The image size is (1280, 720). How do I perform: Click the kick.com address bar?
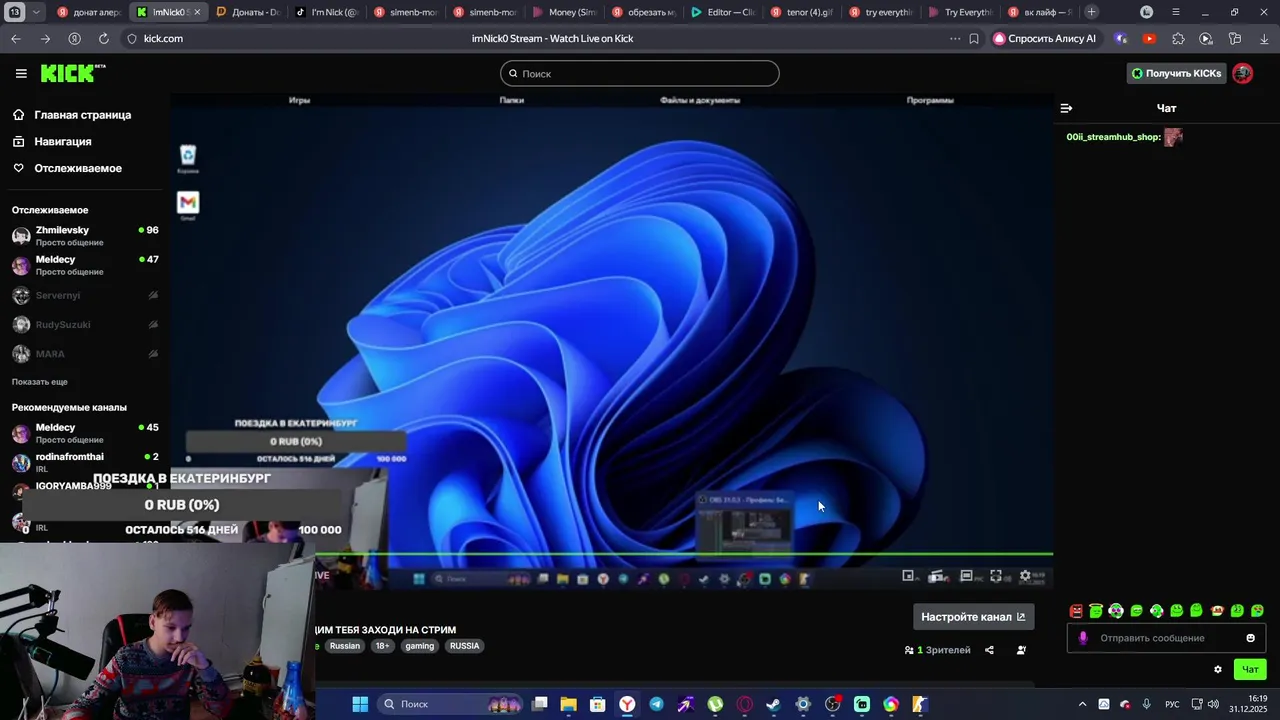(164, 39)
